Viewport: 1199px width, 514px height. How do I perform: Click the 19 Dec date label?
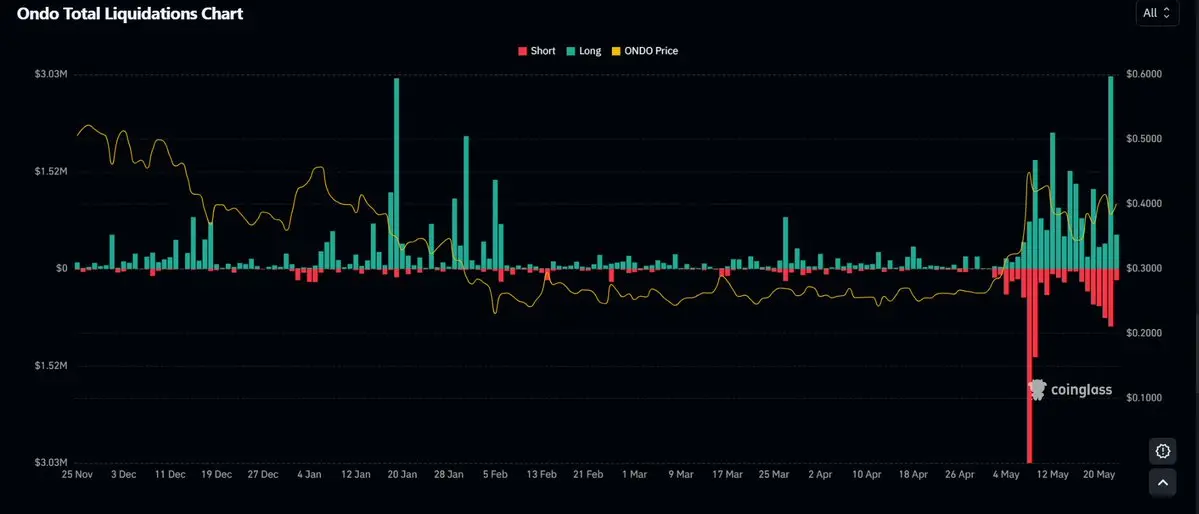(x=216, y=474)
